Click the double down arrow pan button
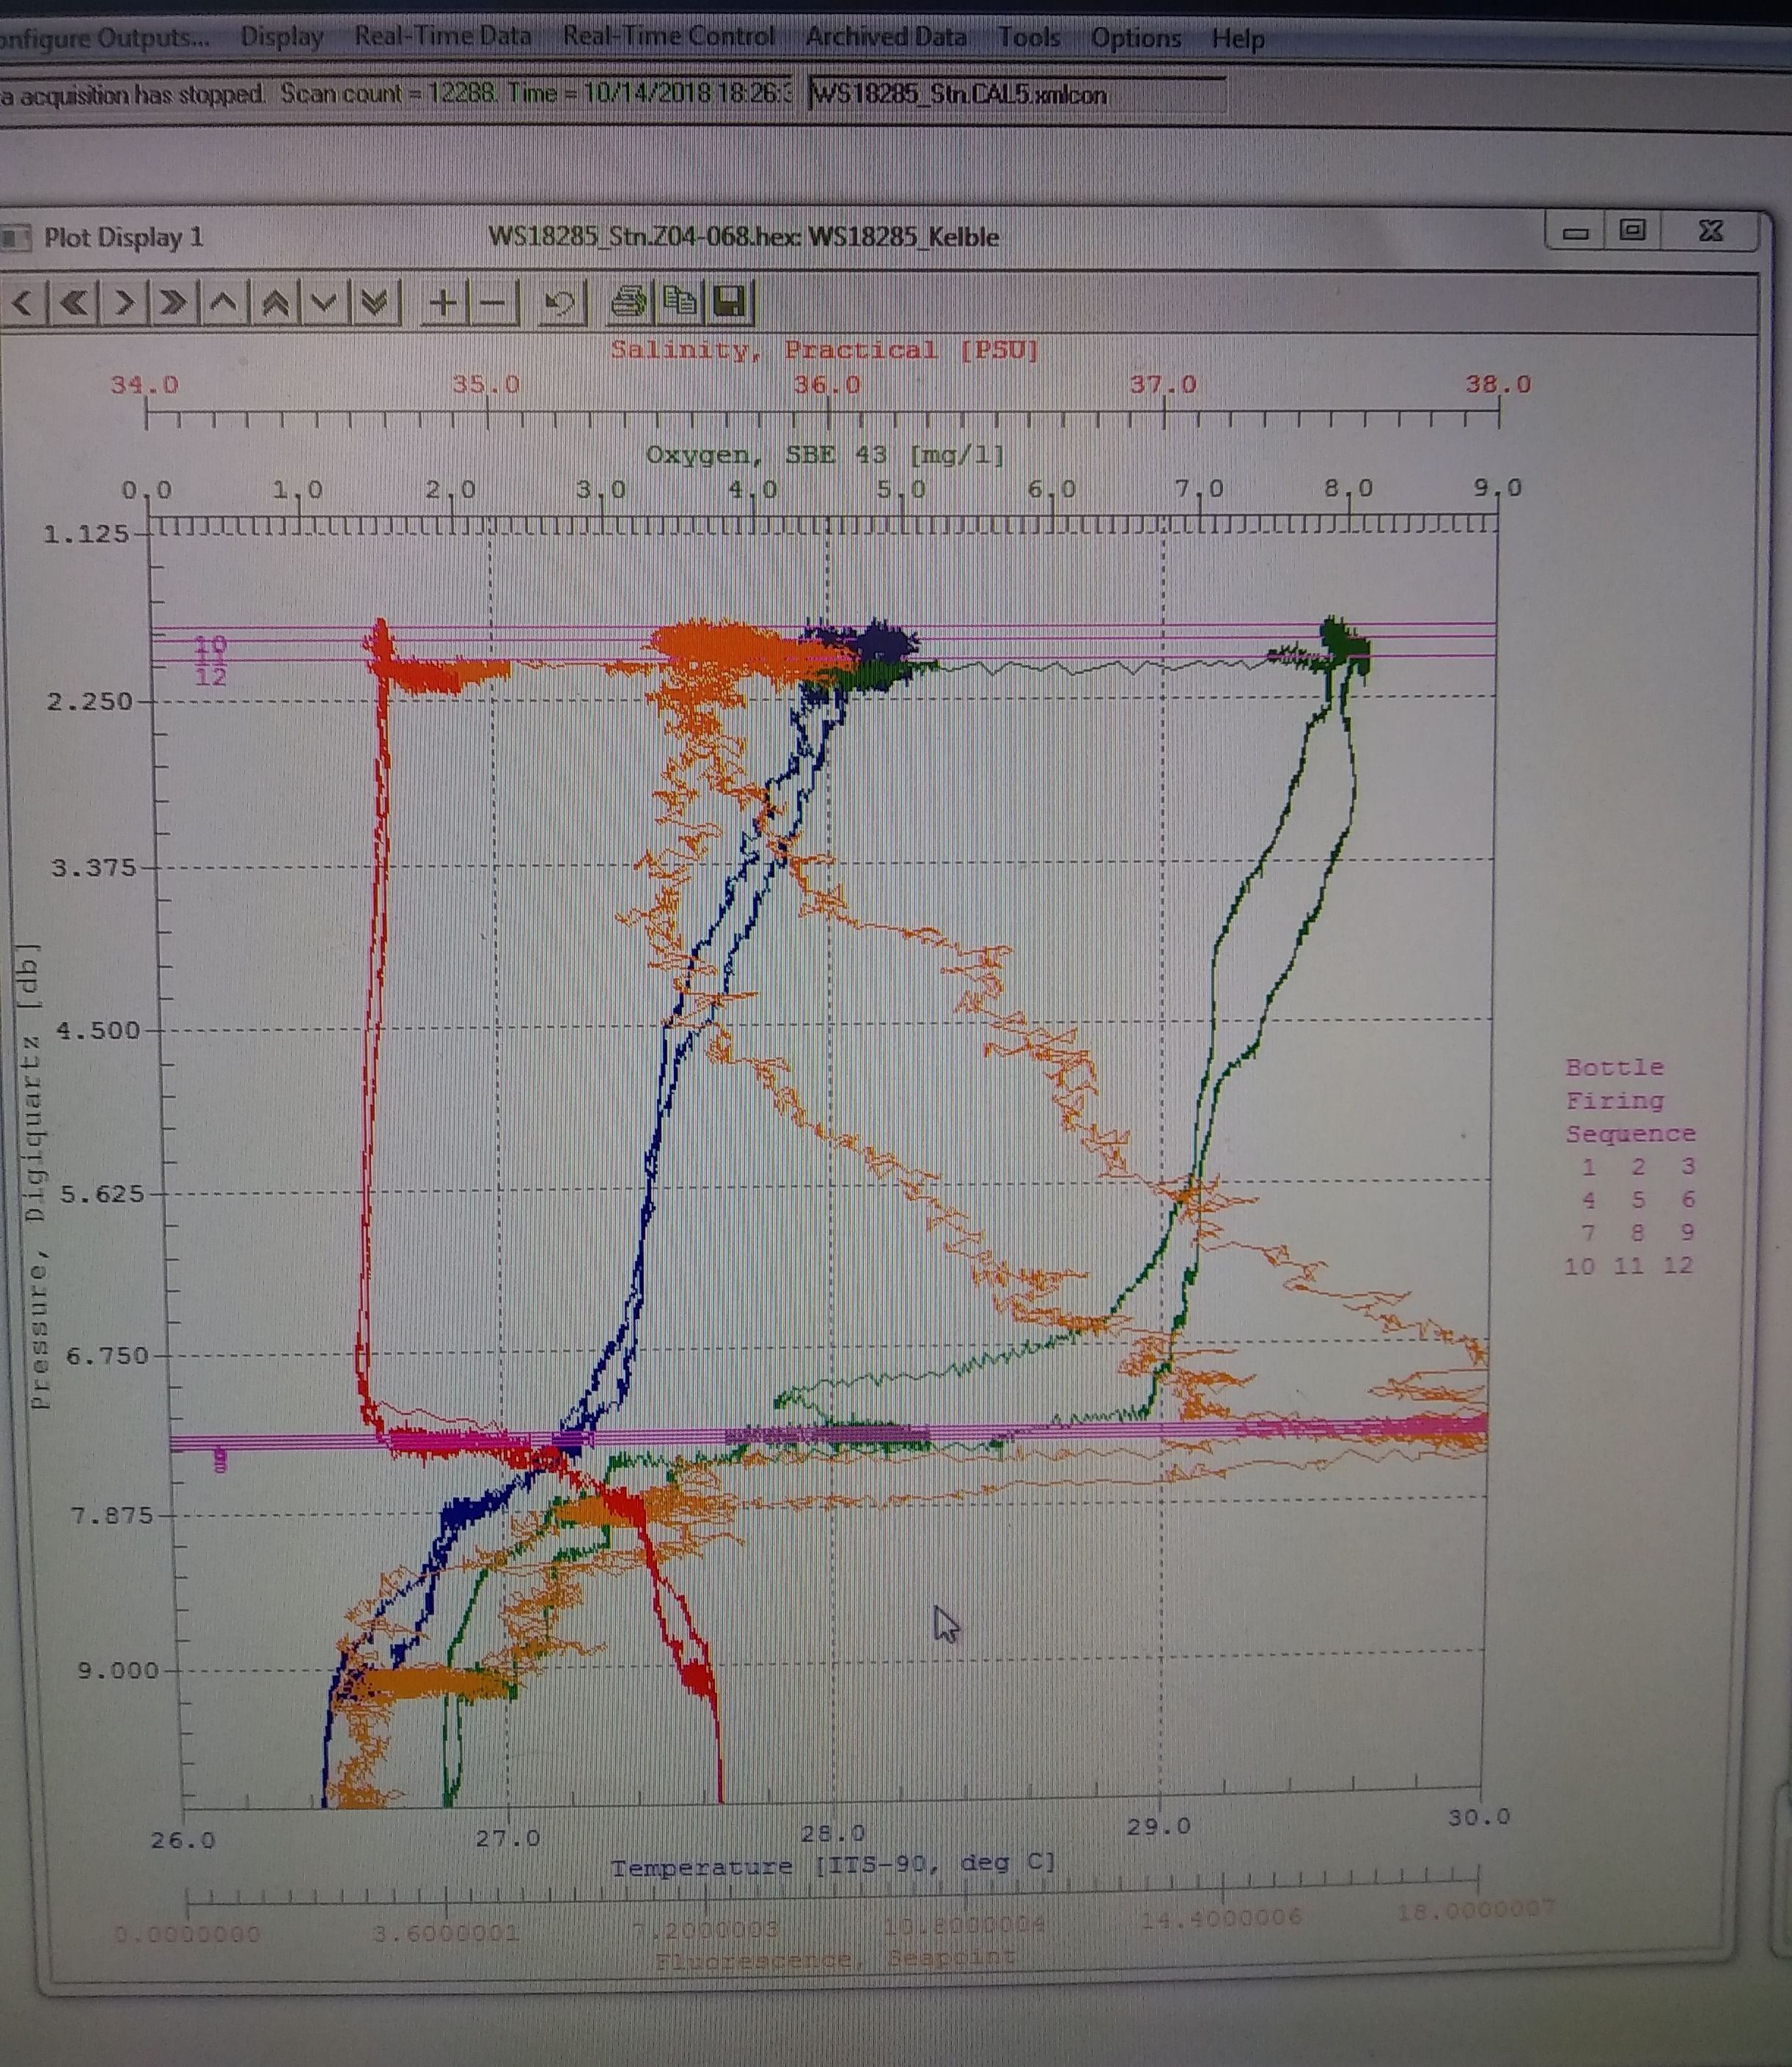Screen dimensions: 1792x2067 pos(375,302)
